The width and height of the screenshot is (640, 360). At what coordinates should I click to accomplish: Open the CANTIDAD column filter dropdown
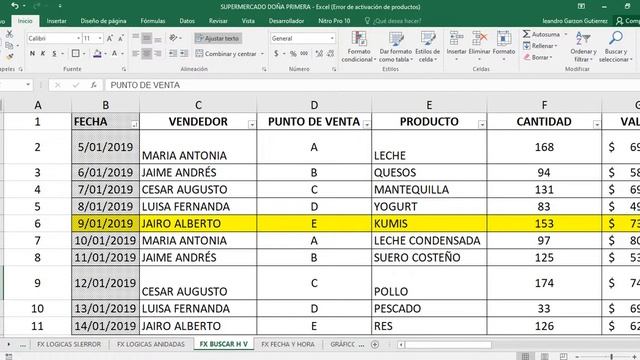(x=597, y=124)
